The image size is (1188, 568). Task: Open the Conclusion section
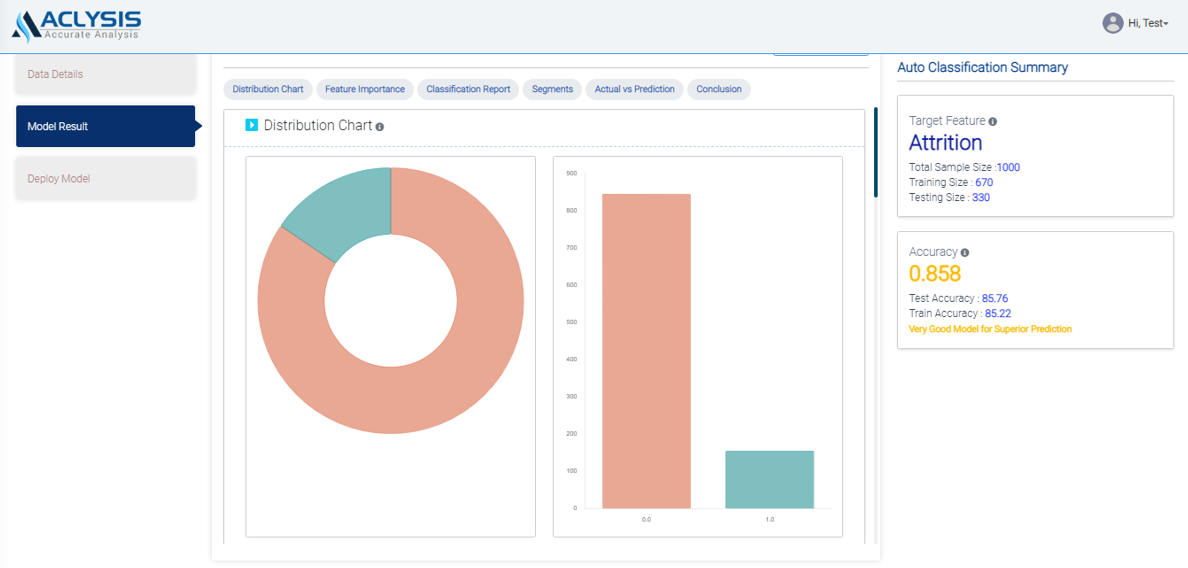click(719, 89)
